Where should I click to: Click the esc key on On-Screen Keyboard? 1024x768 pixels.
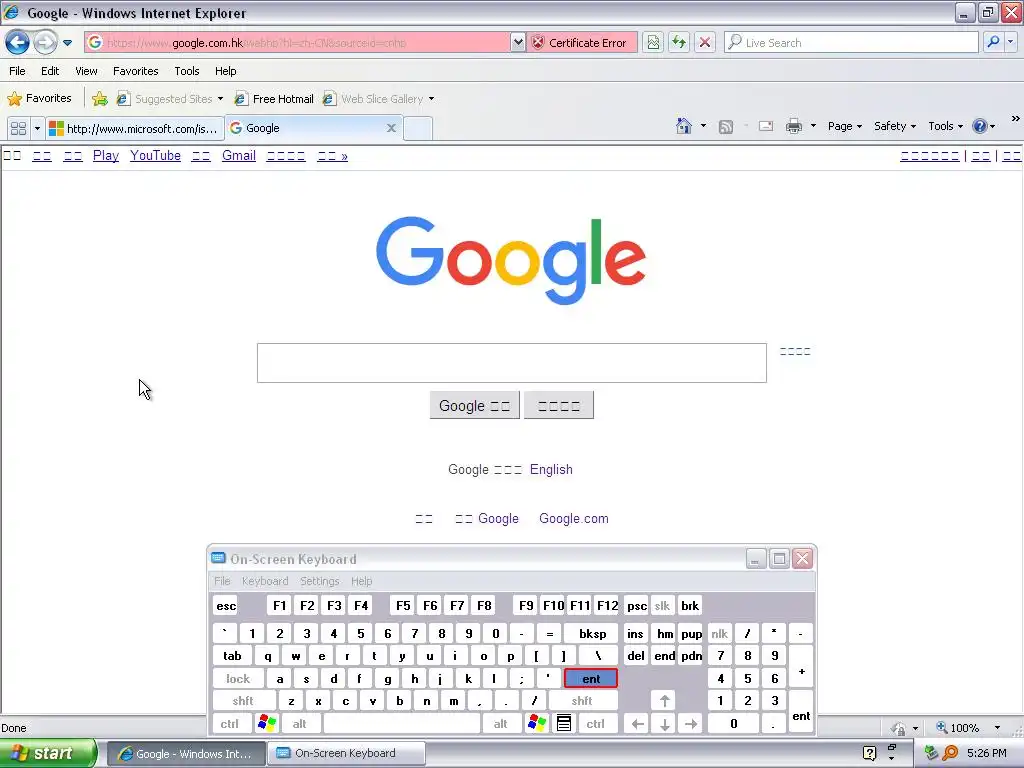click(226, 606)
